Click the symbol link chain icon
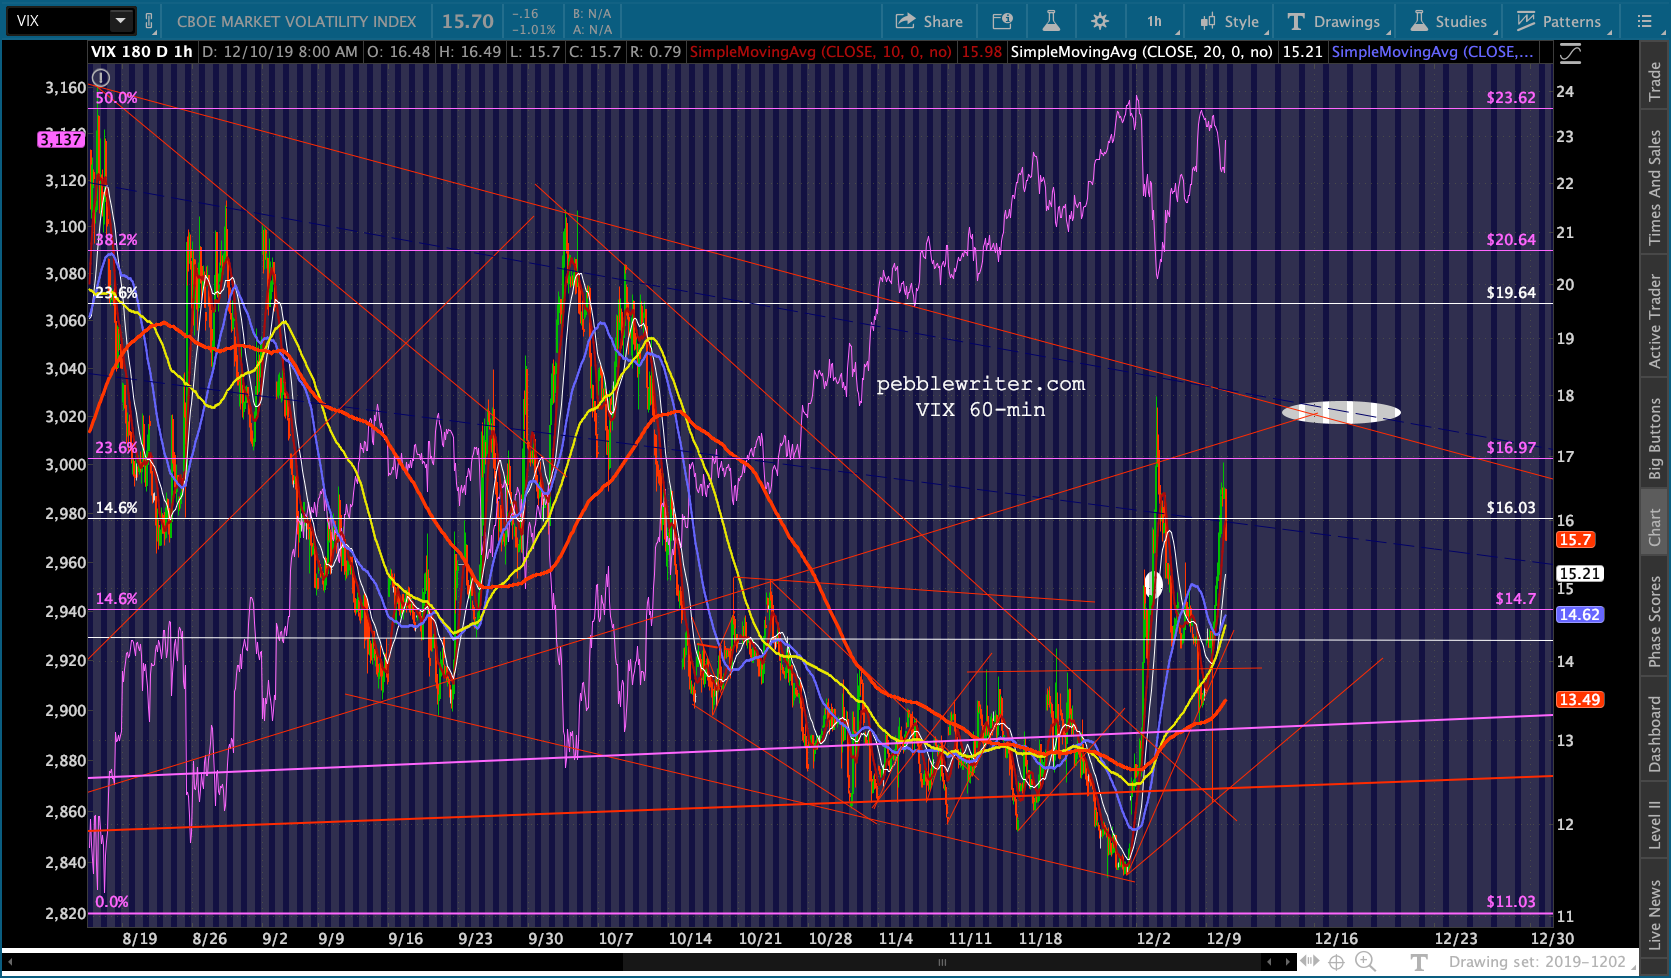 pyautogui.click(x=150, y=21)
